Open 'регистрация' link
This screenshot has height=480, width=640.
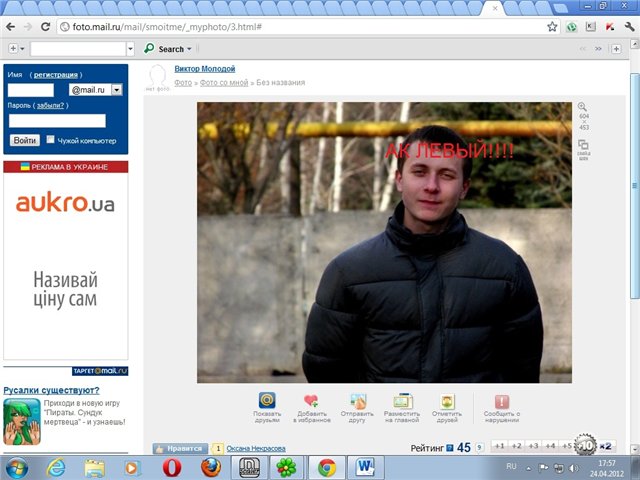coord(56,75)
